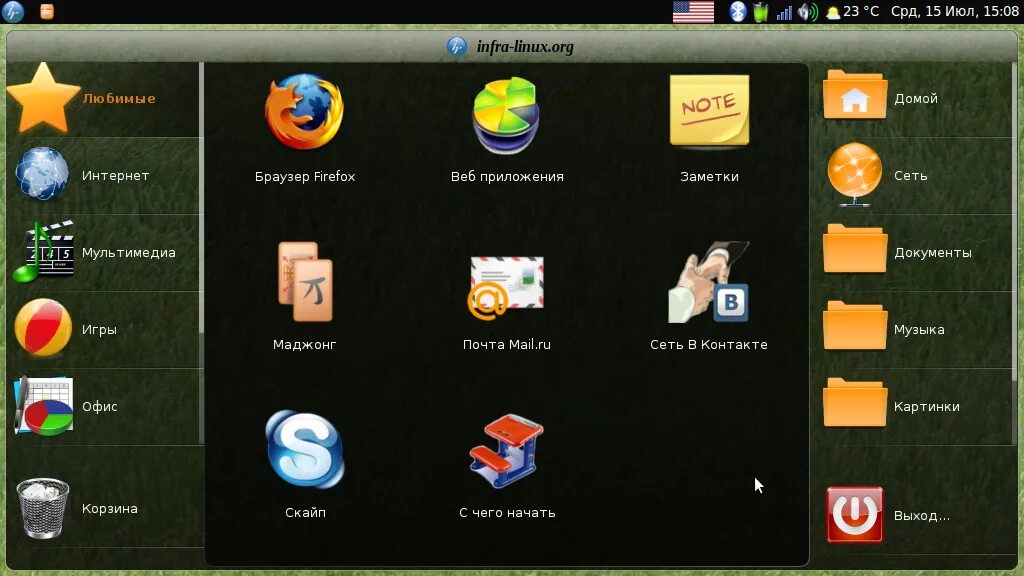Open the network signal strength icon
The image size is (1024, 576).
point(784,12)
